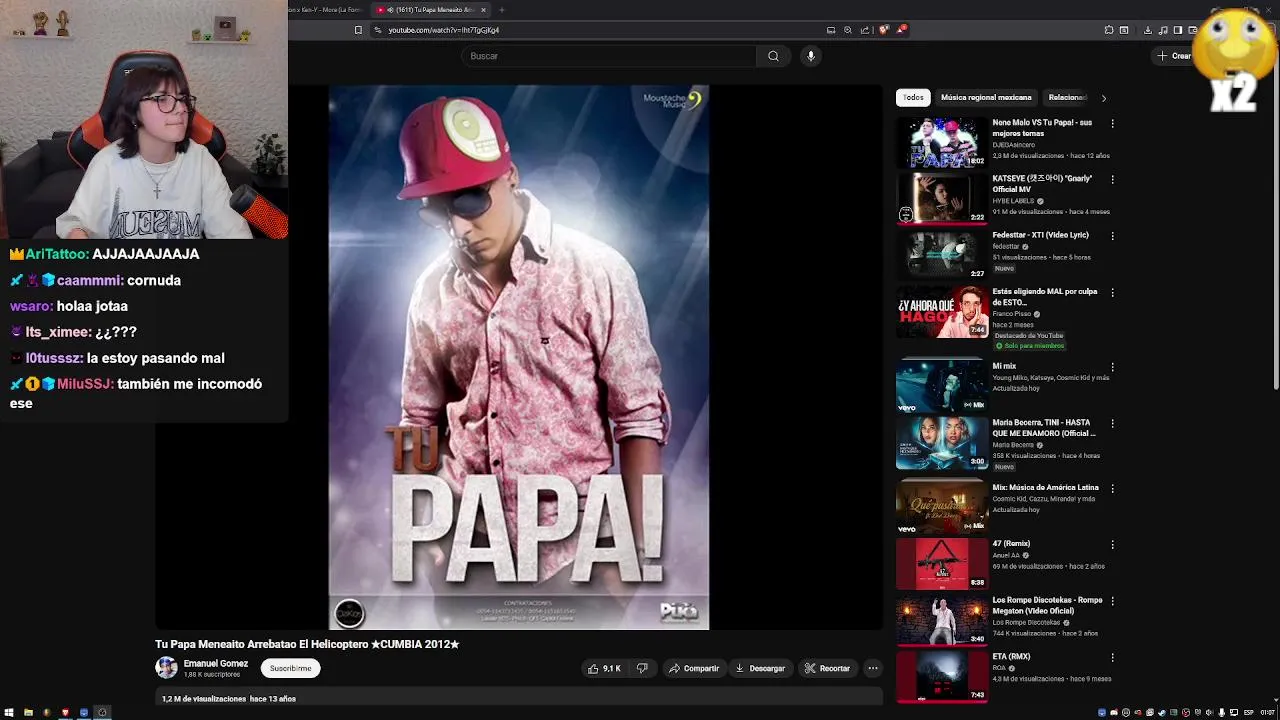Viewport: 1280px width, 720px height.
Task: Open more actions menu beside Recortar
Action: (873, 668)
